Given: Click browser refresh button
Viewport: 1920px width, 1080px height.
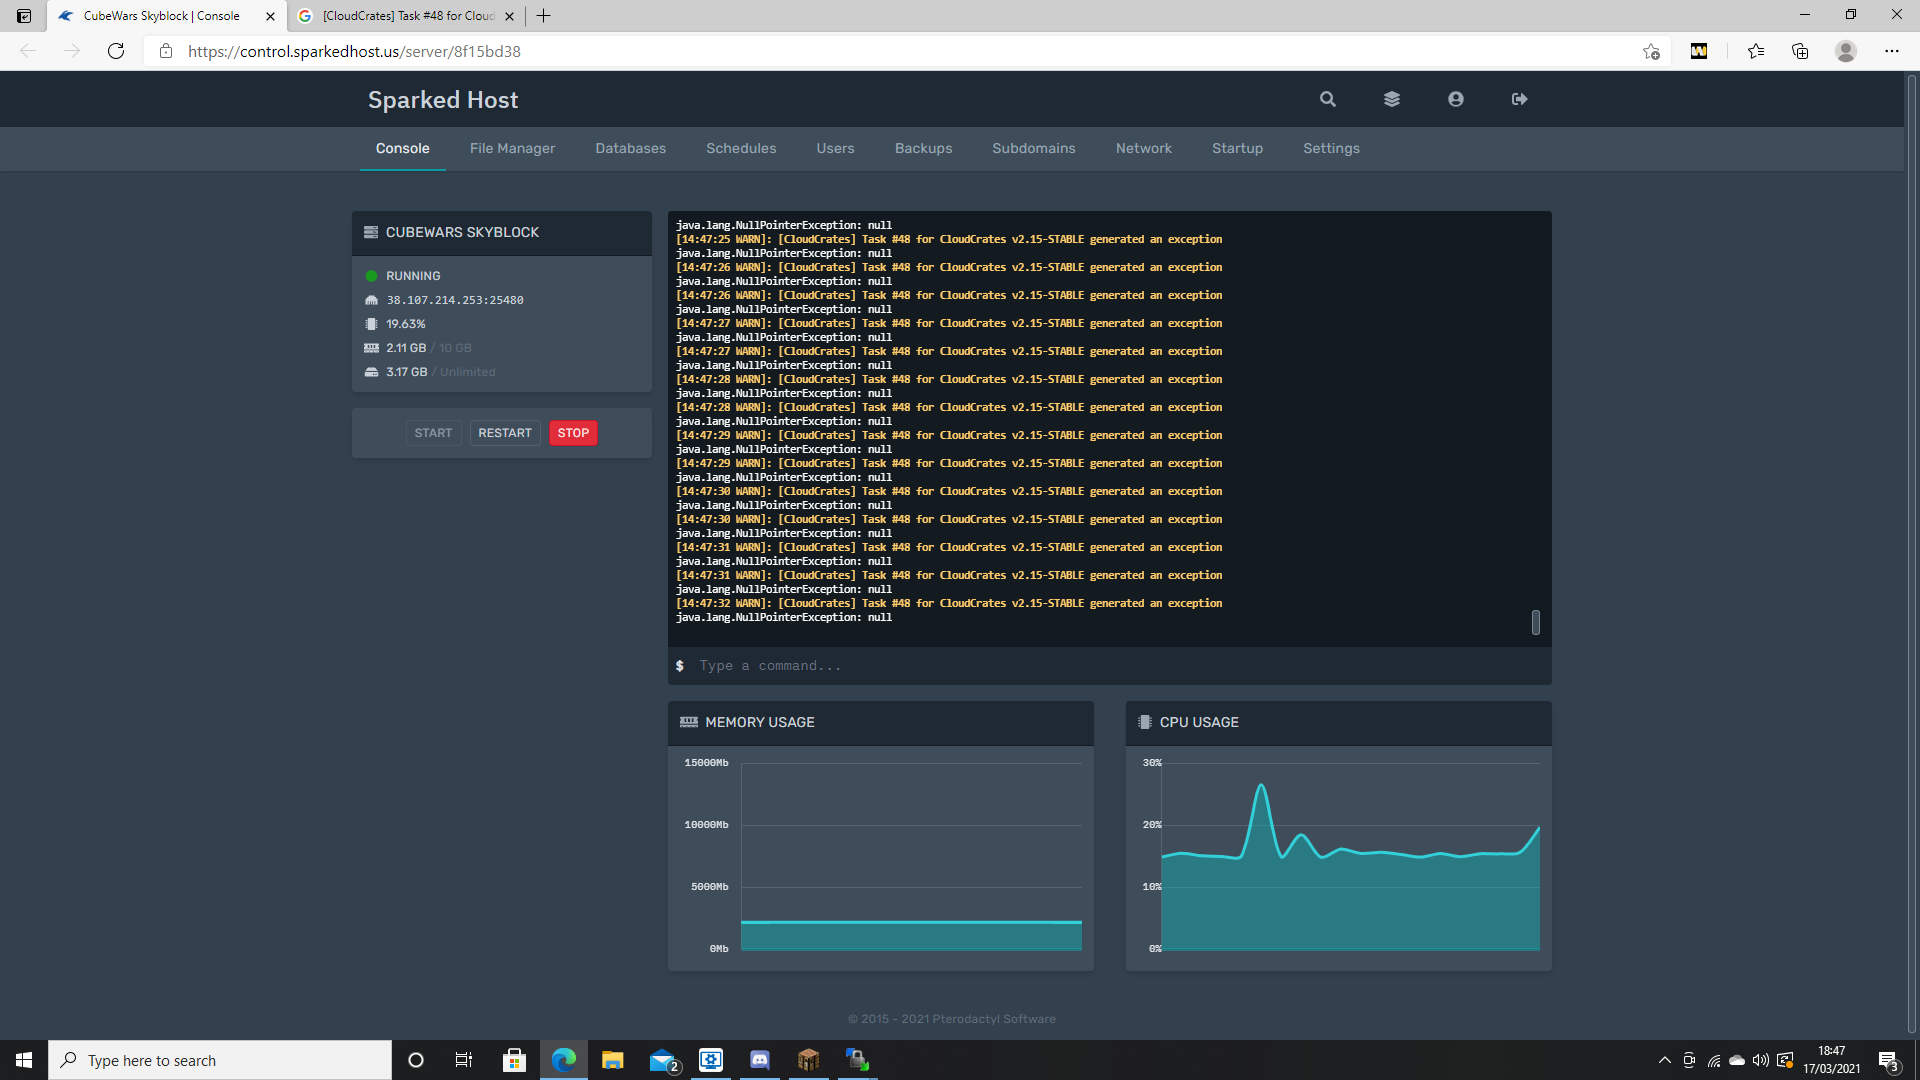Looking at the screenshot, I should click(116, 51).
